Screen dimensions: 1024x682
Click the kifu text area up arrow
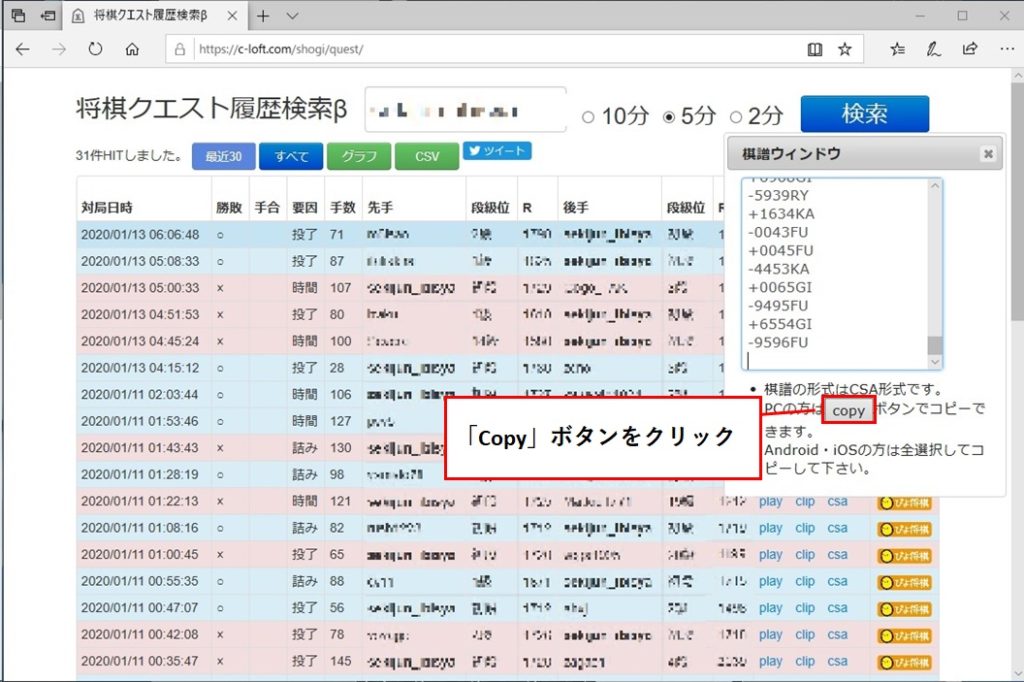(935, 186)
